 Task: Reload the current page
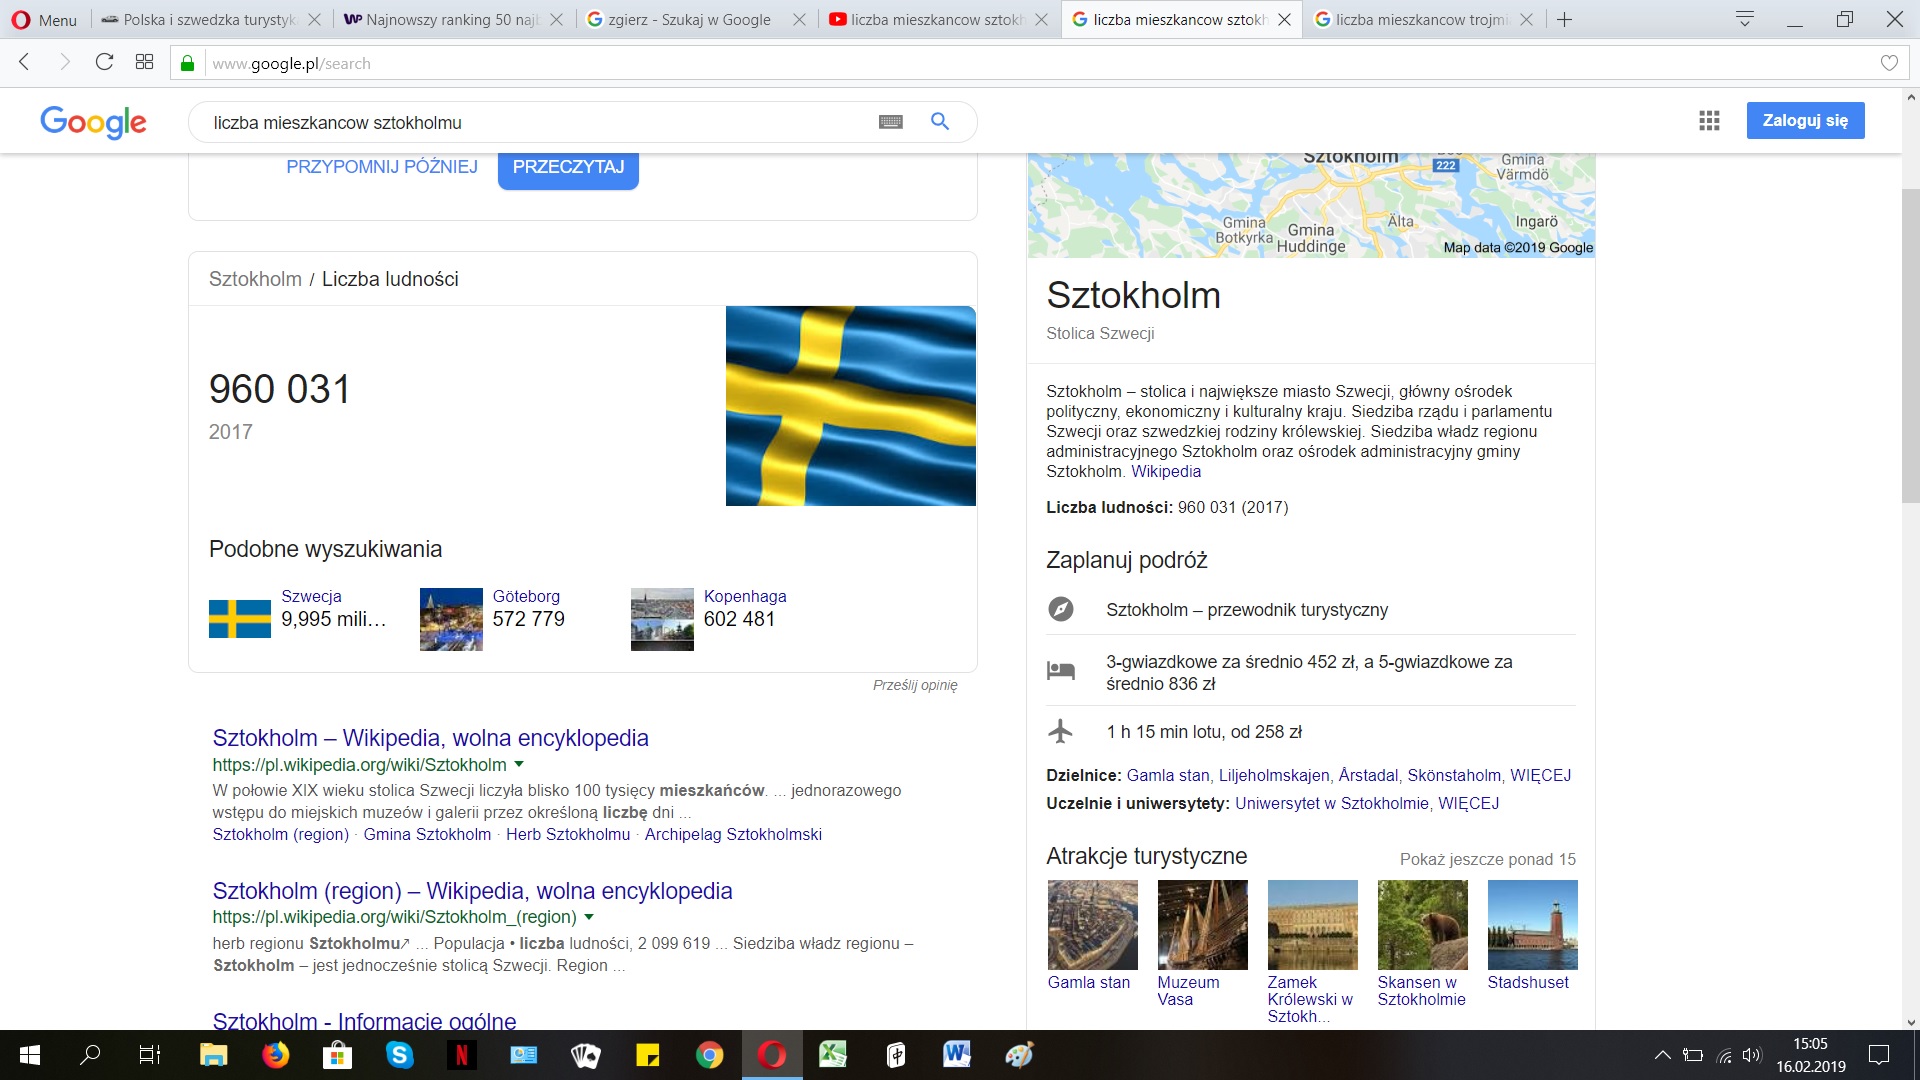[x=104, y=62]
